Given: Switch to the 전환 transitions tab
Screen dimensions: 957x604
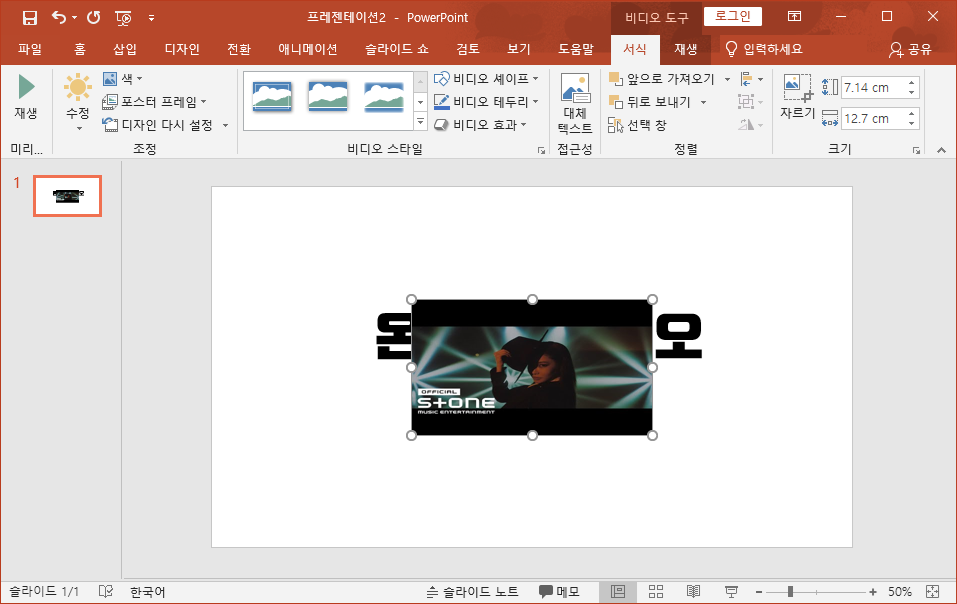Looking at the screenshot, I should point(239,49).
